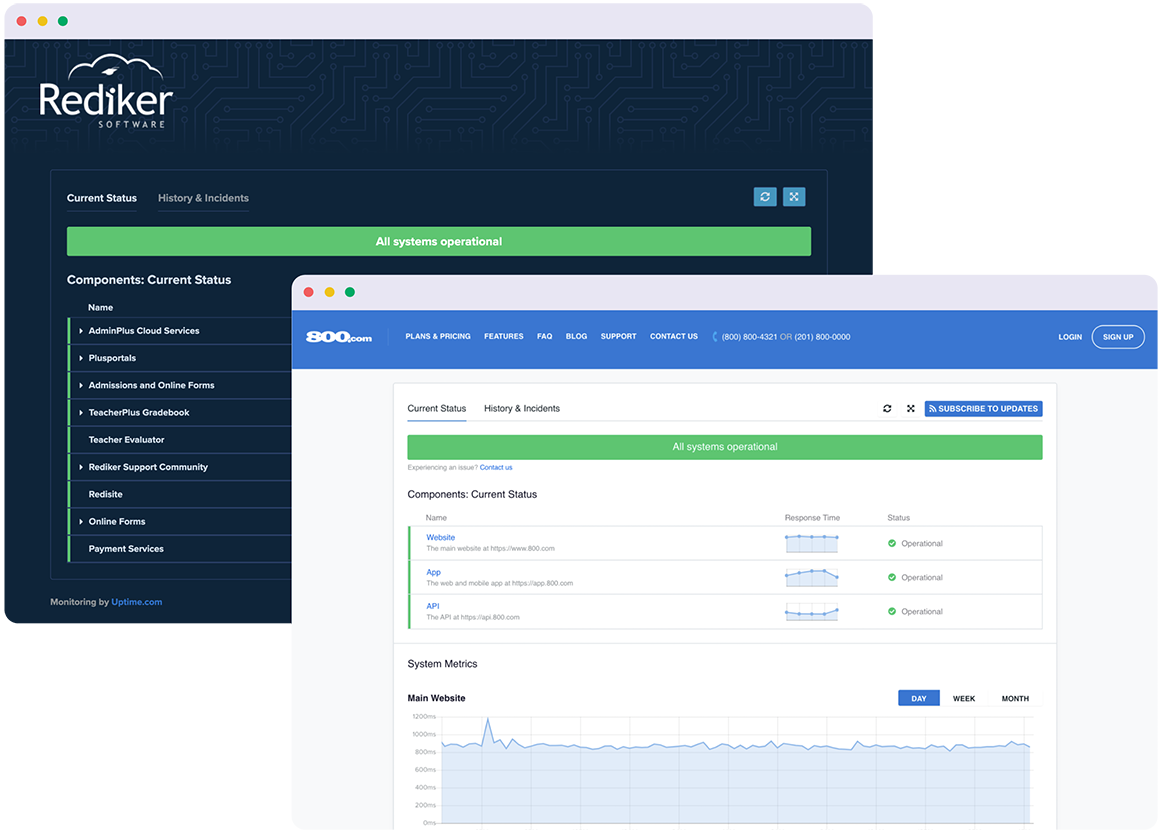Expand AdminPlus Cloud Services row
The width and height of the screenshot is (1160, 834).
[x=81, y=331]
